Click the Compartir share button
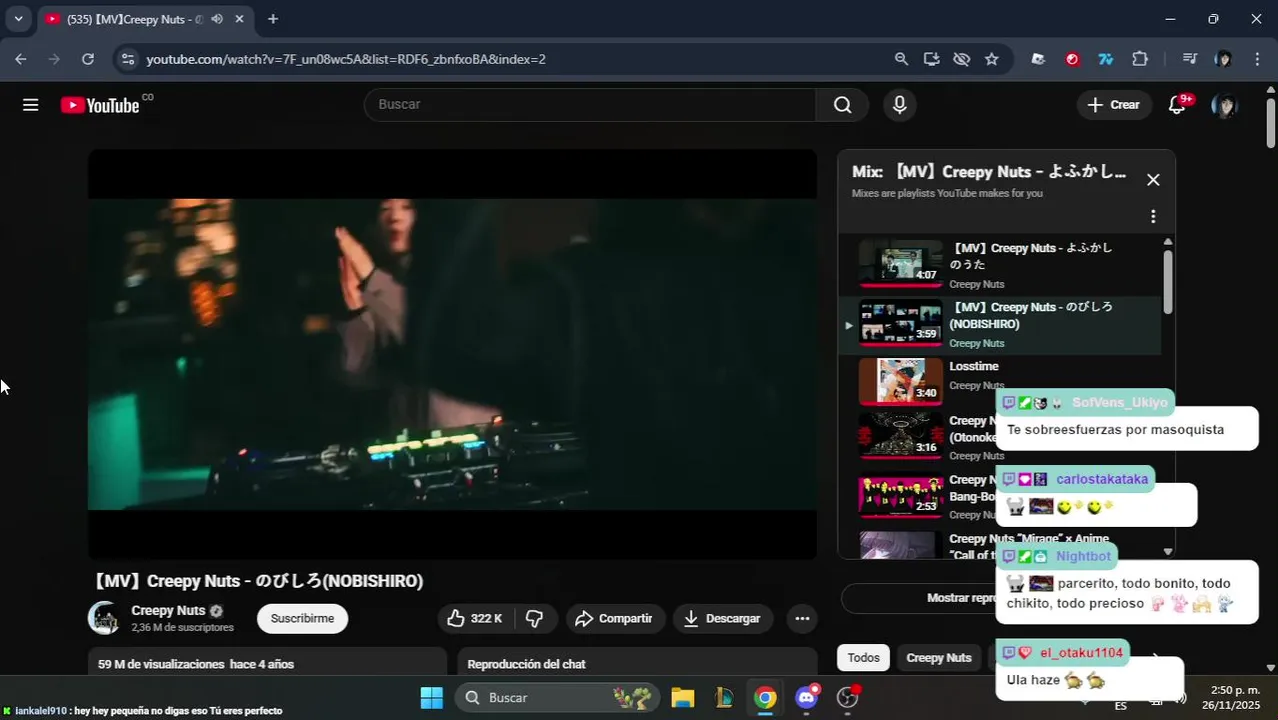Image resolution: width=1278 pixels, height=720 pixels. [614, 619]
